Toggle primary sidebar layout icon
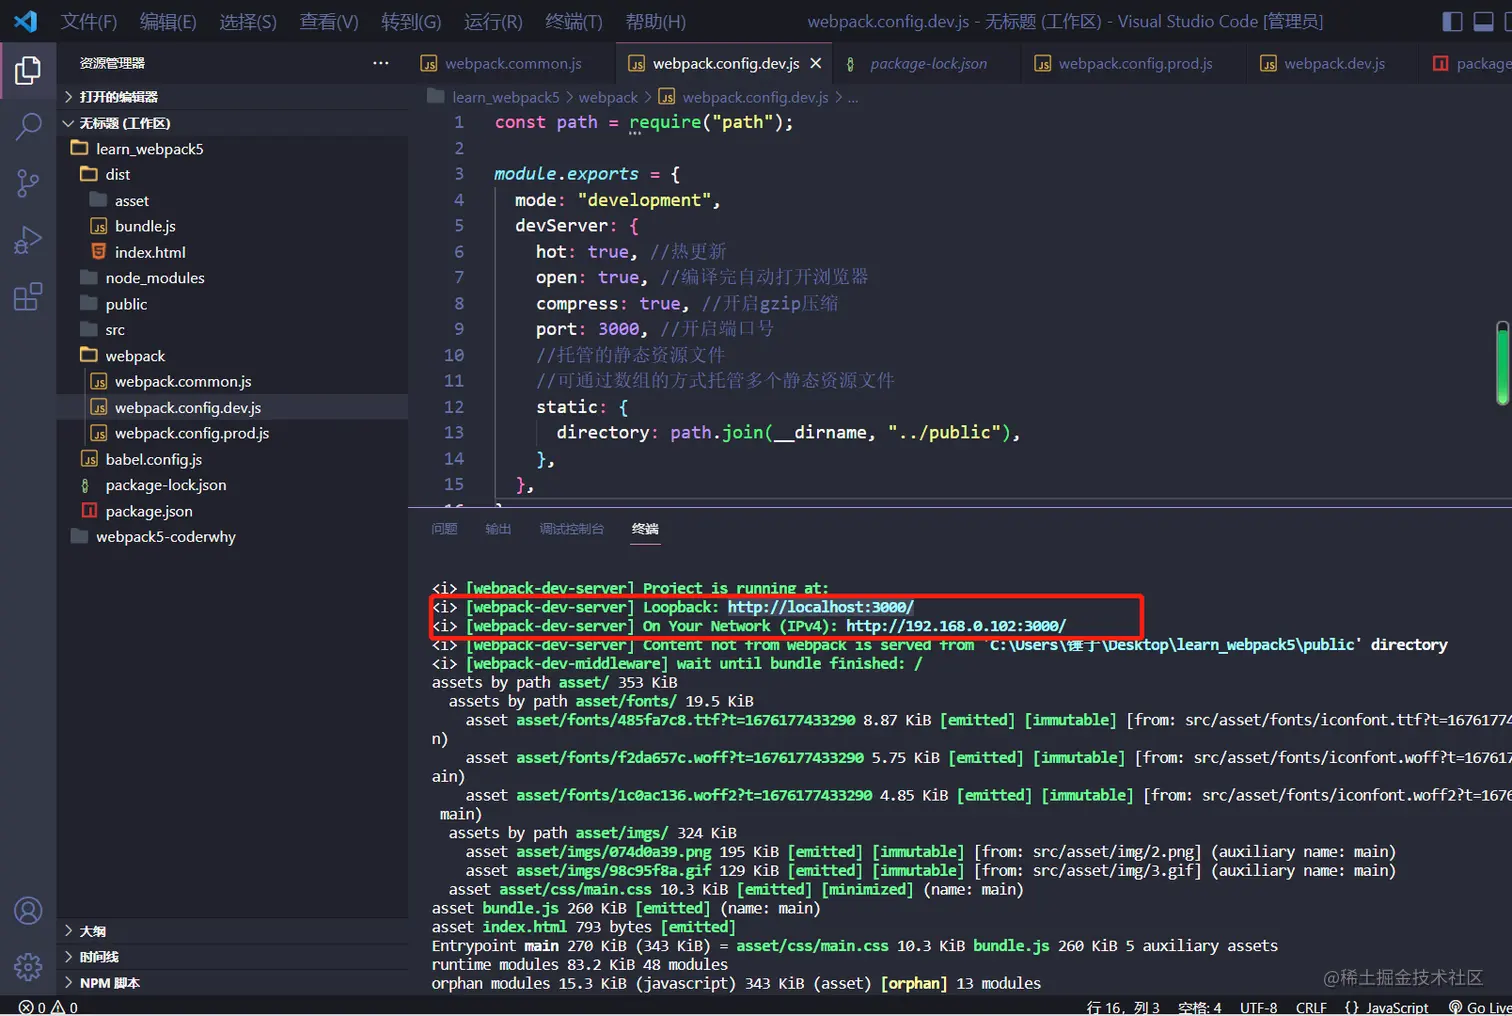This screenshot has width=1512, height=1016. click(x=1452, y=21)
